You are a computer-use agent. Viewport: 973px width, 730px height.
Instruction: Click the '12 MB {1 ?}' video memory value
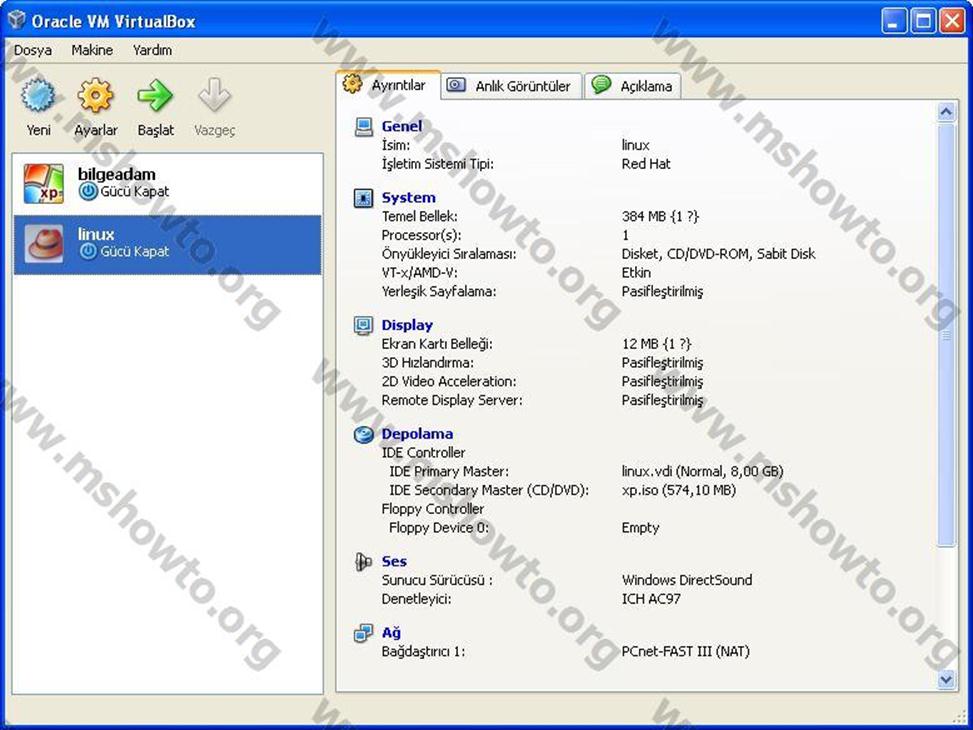tap(657, 344)
